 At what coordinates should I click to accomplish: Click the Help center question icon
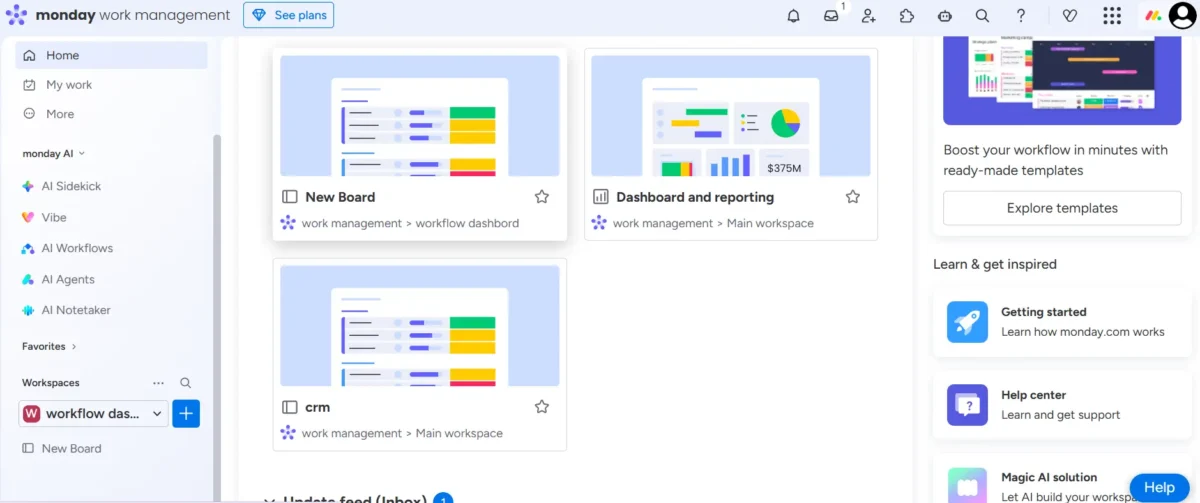point(967,405)
